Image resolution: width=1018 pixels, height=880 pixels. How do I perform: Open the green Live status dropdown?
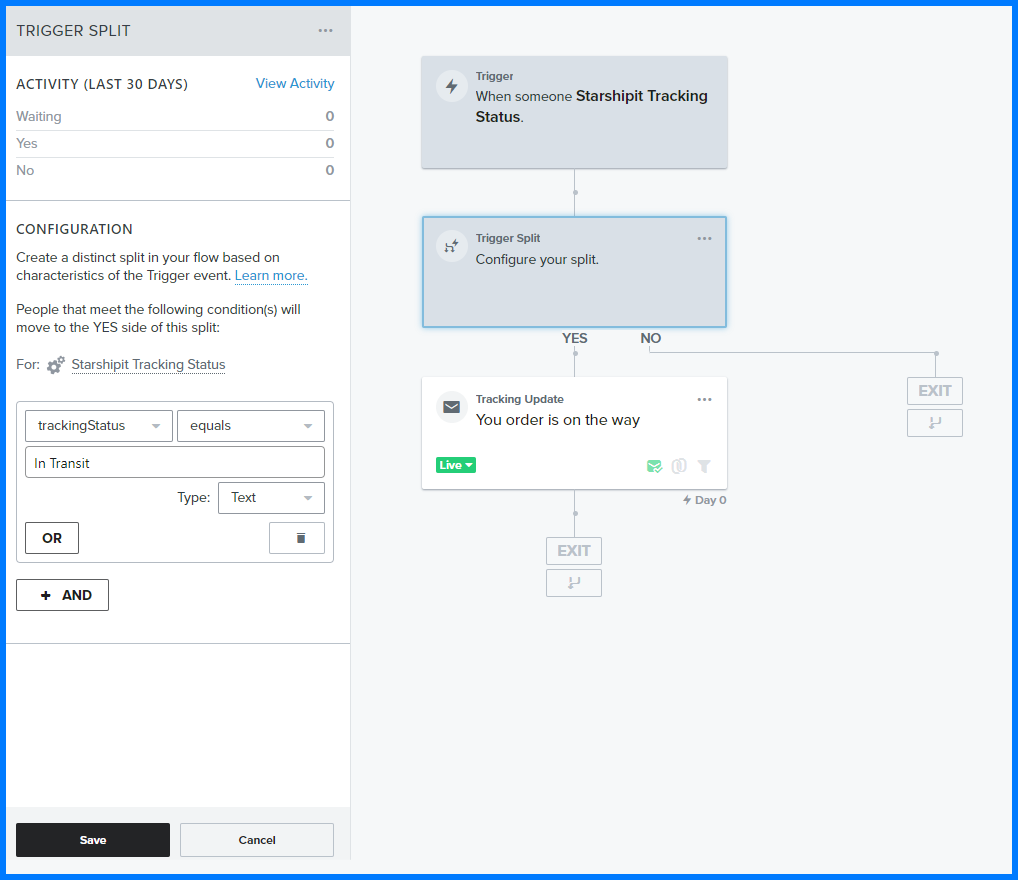tap(455, 465)
